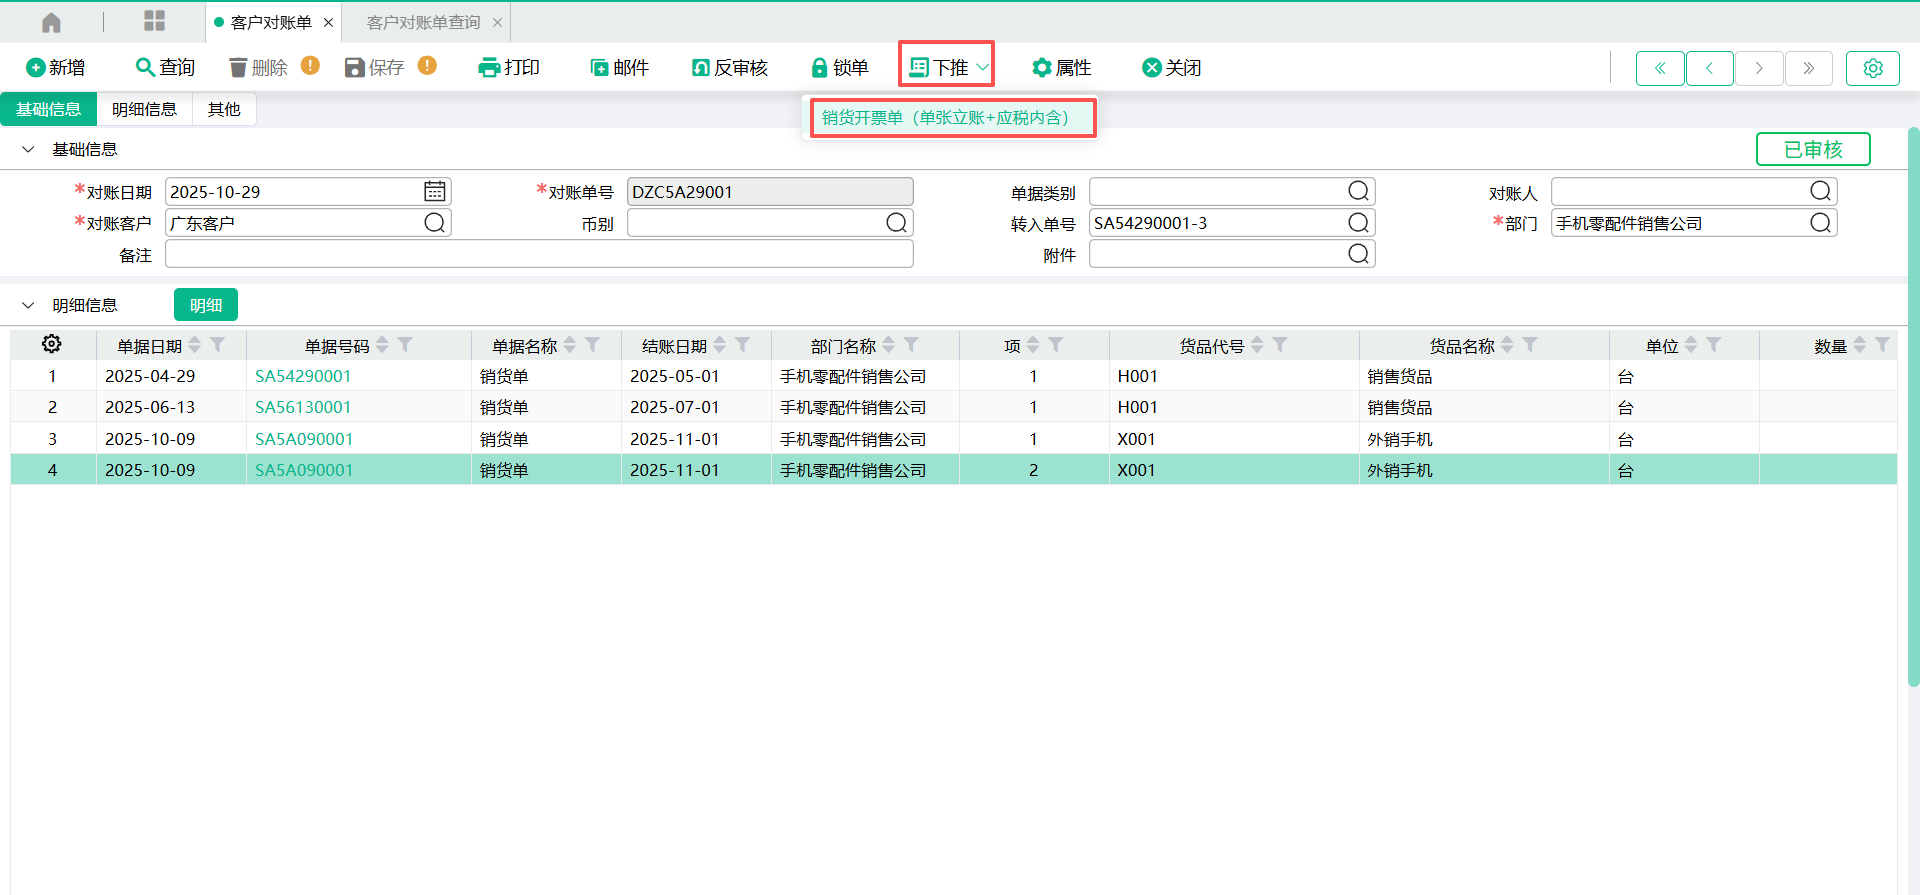1920x895 pixels.
Task: Open document link SA54290001
Action: 303,376
